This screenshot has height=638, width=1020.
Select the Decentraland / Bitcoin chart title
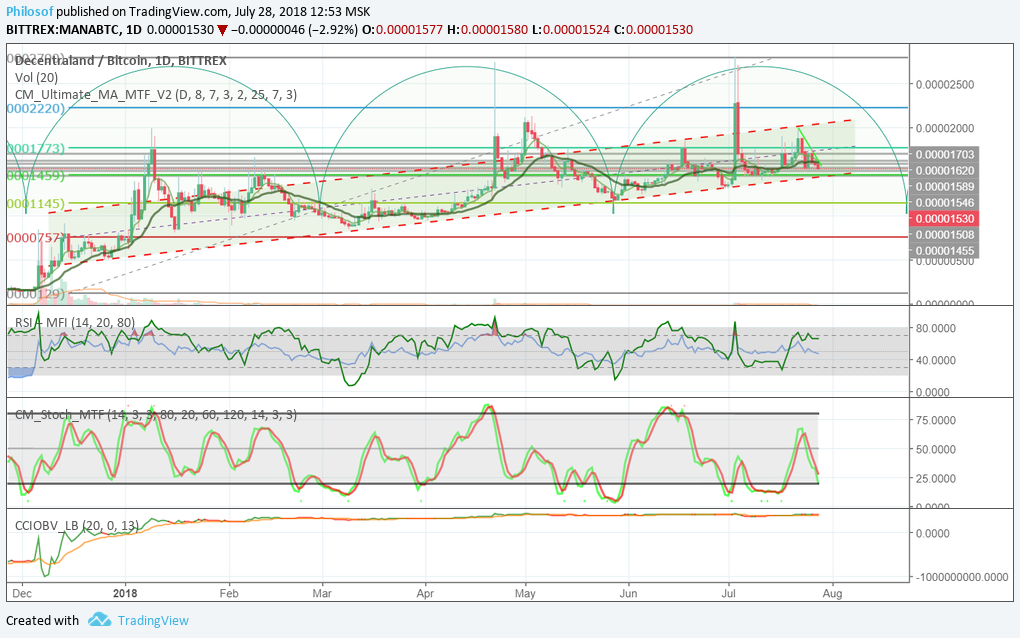[121, 60]
